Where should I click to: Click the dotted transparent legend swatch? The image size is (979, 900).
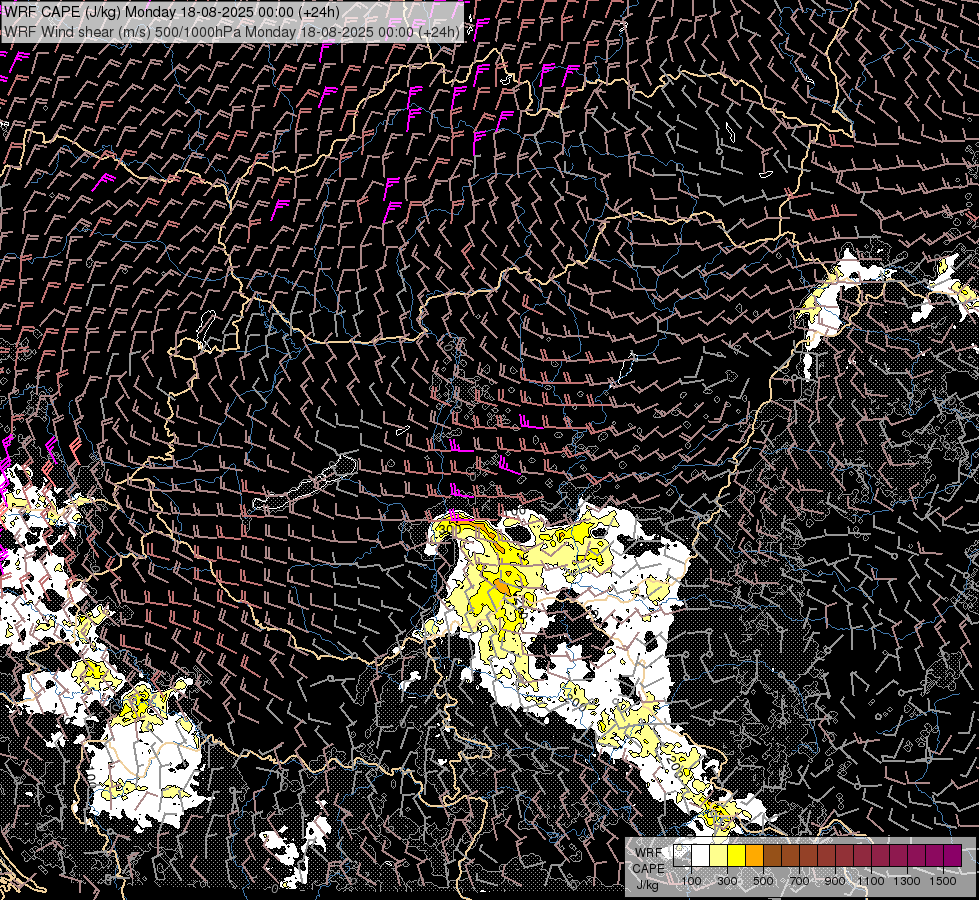tap(682, 855)
